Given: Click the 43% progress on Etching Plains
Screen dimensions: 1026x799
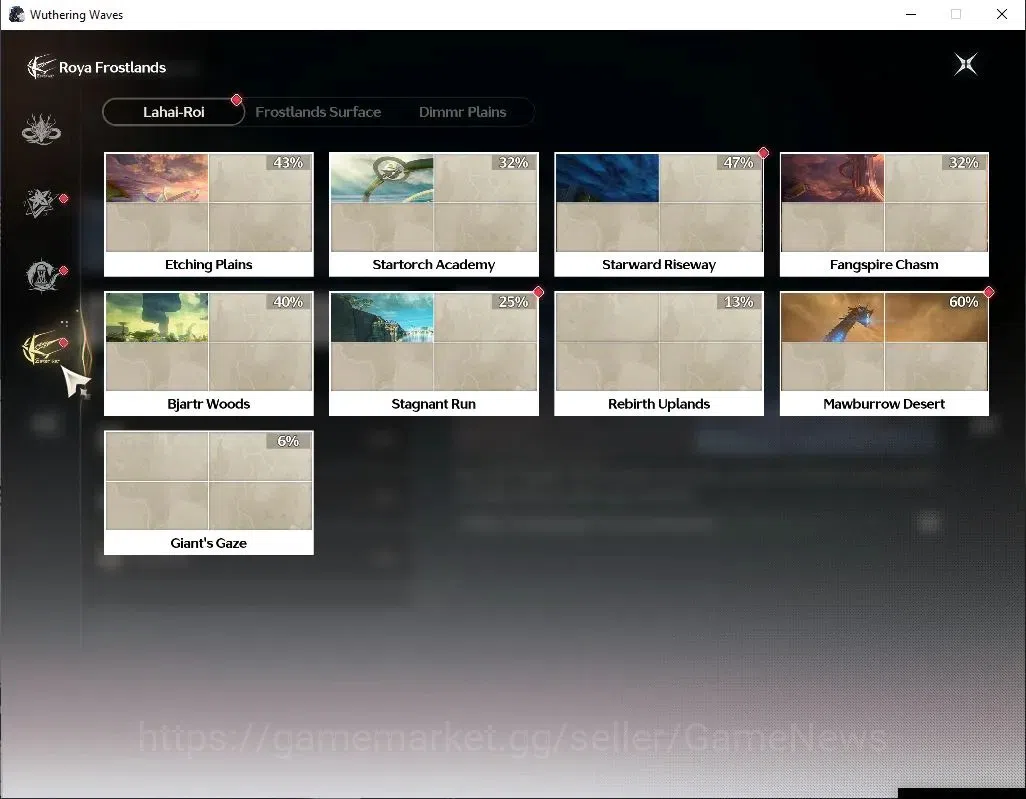Looking at the screenshot, I should (288, 162).
